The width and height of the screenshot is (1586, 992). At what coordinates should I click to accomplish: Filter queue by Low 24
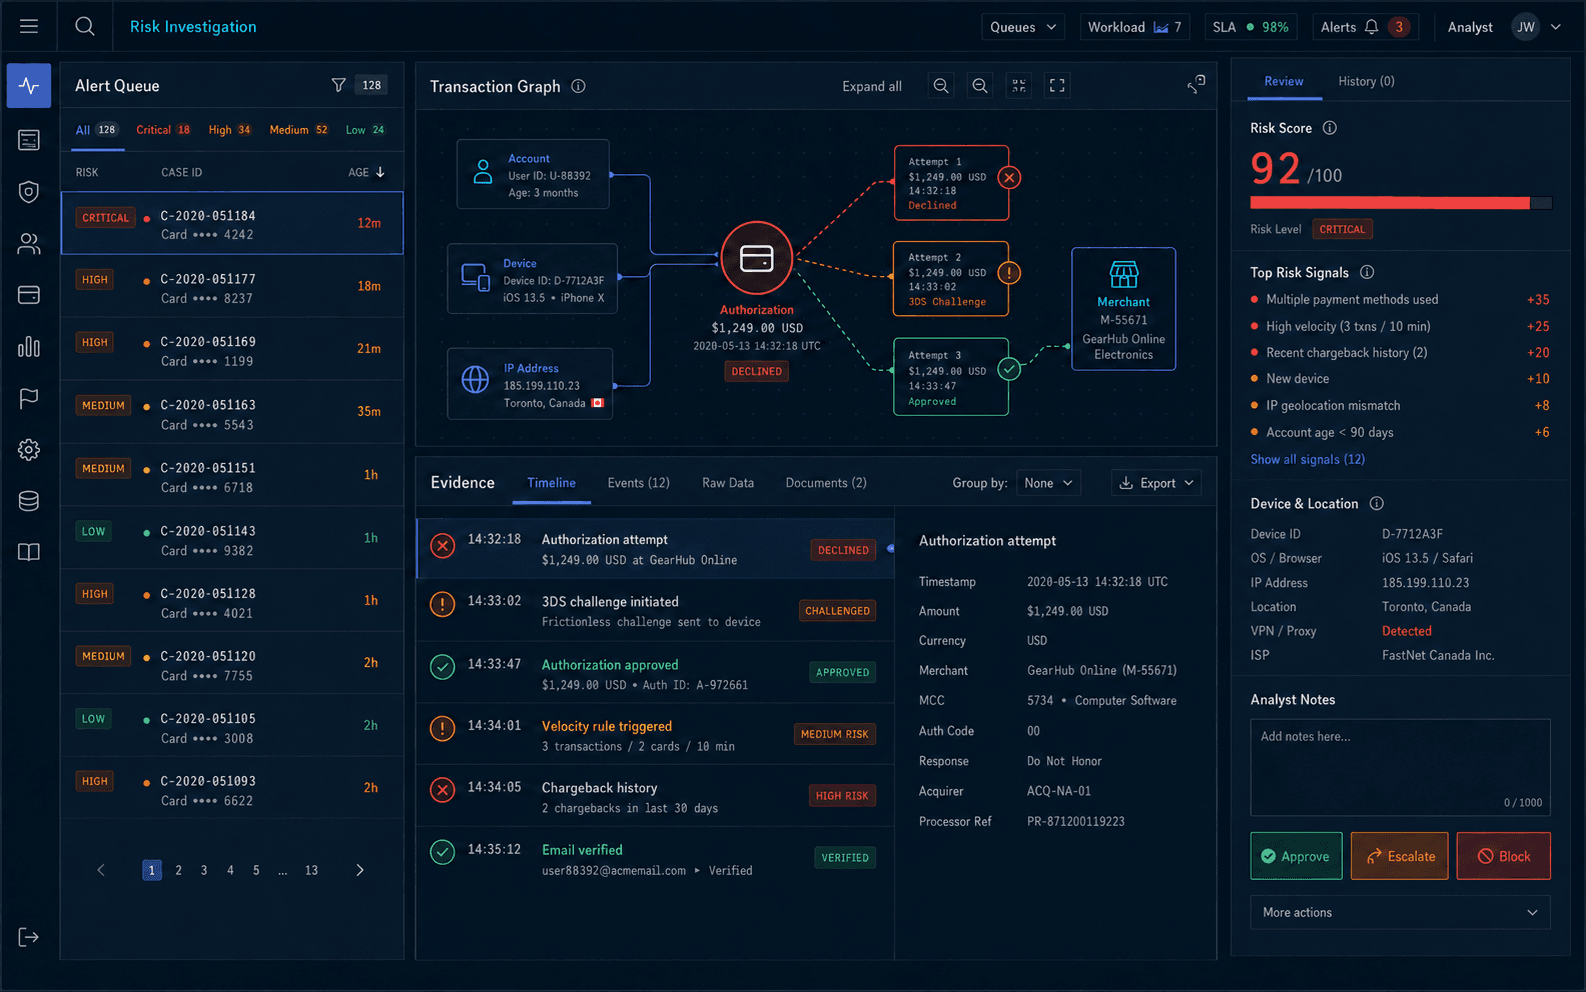coord(365,130)
